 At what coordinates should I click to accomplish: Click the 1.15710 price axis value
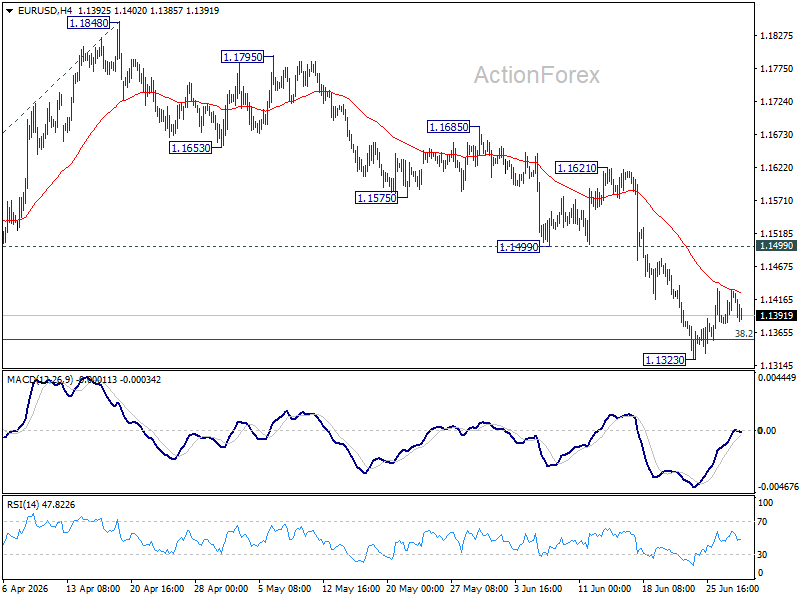coord(777,201)
